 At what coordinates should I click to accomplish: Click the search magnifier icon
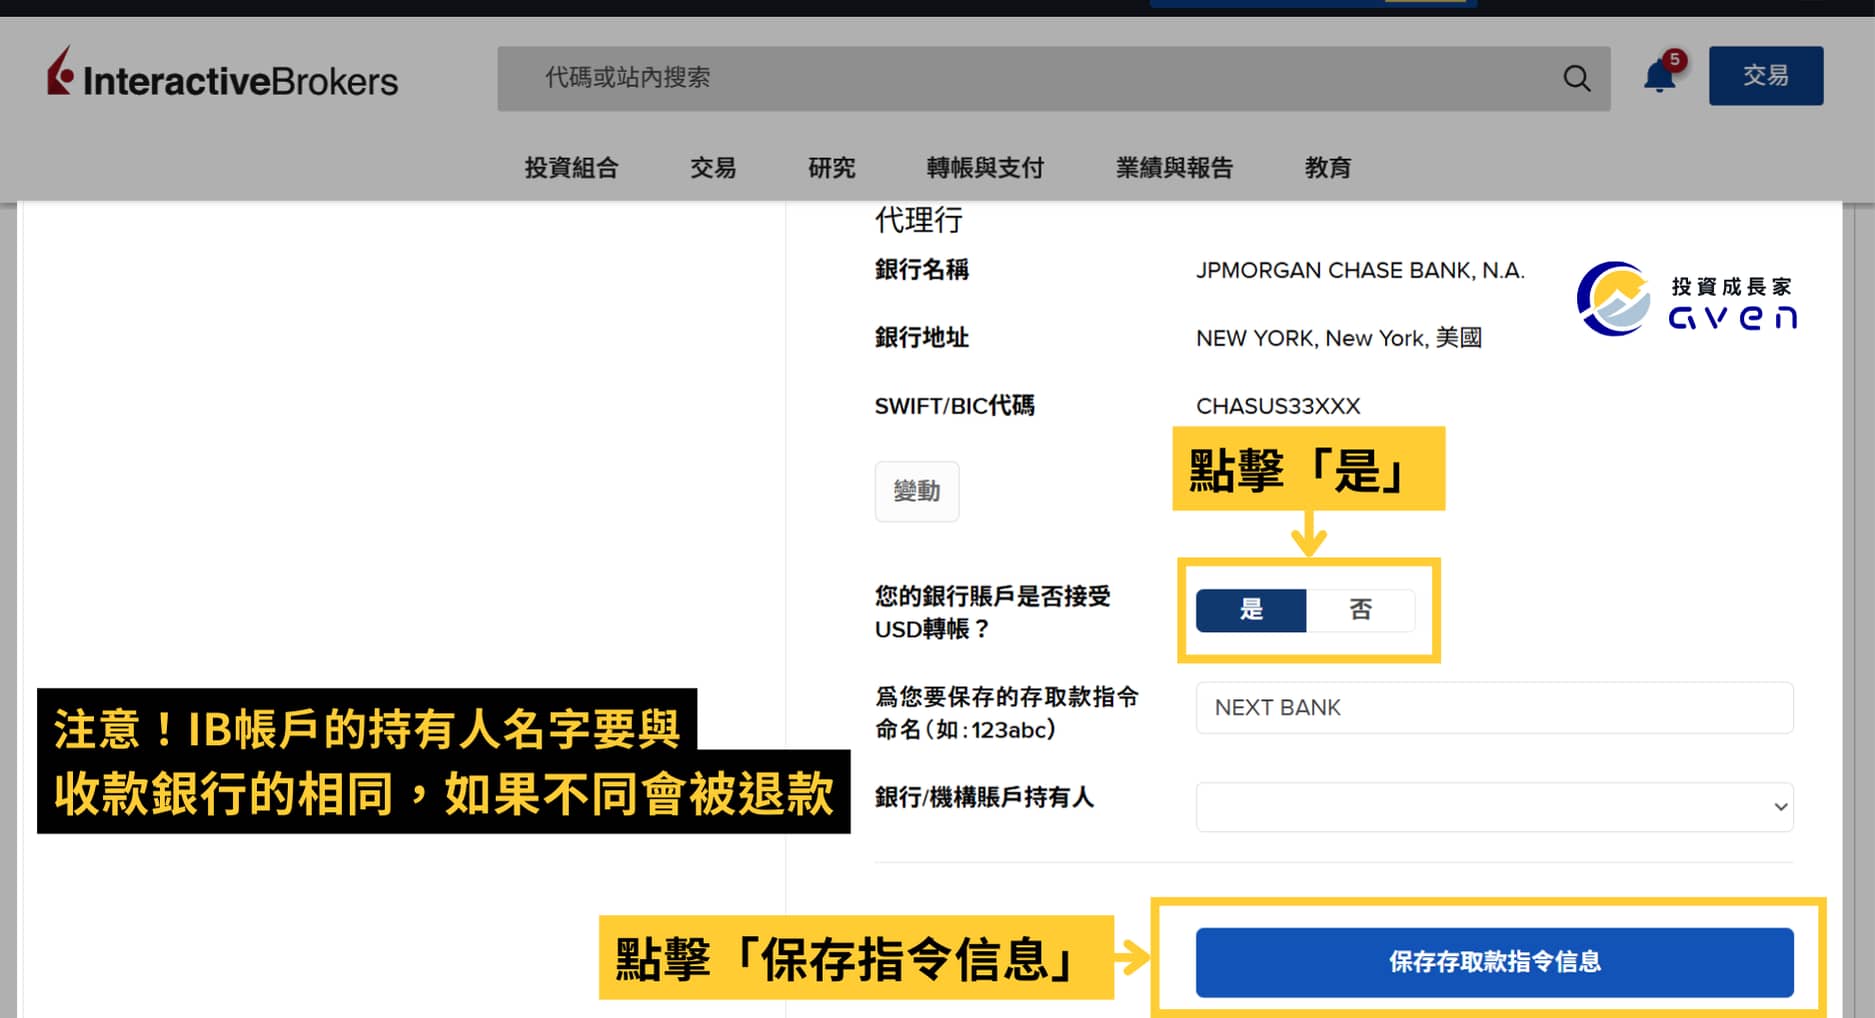pyautogui.click(x=1576, y=78)
